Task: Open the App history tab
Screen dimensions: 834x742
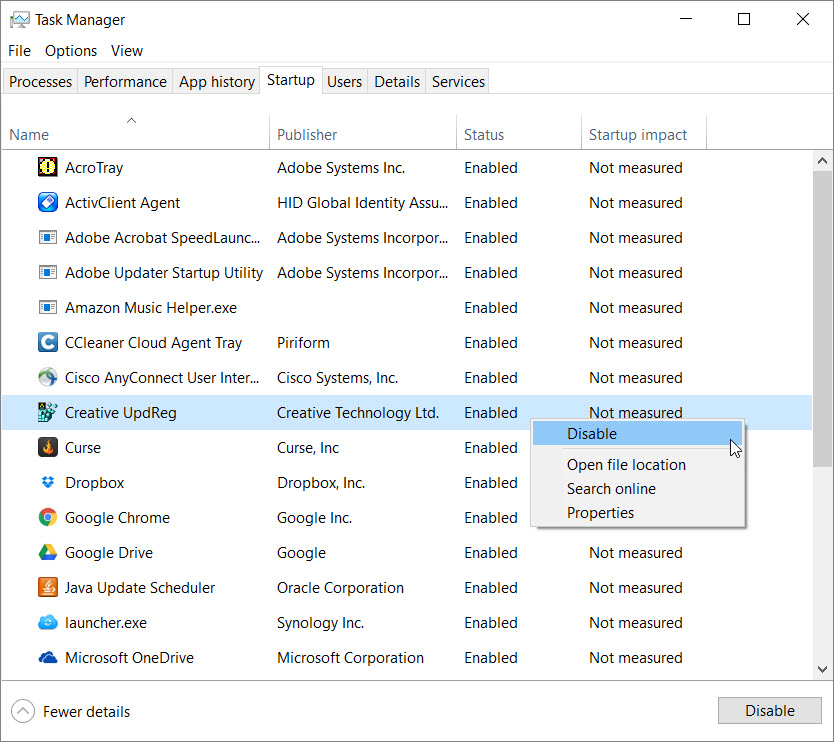Action: (x=216, y=81)
